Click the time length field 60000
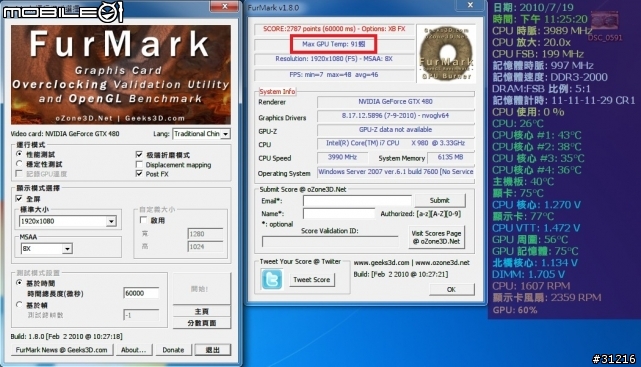The width and height of the screenshot is (641, 367). point(141,293)
